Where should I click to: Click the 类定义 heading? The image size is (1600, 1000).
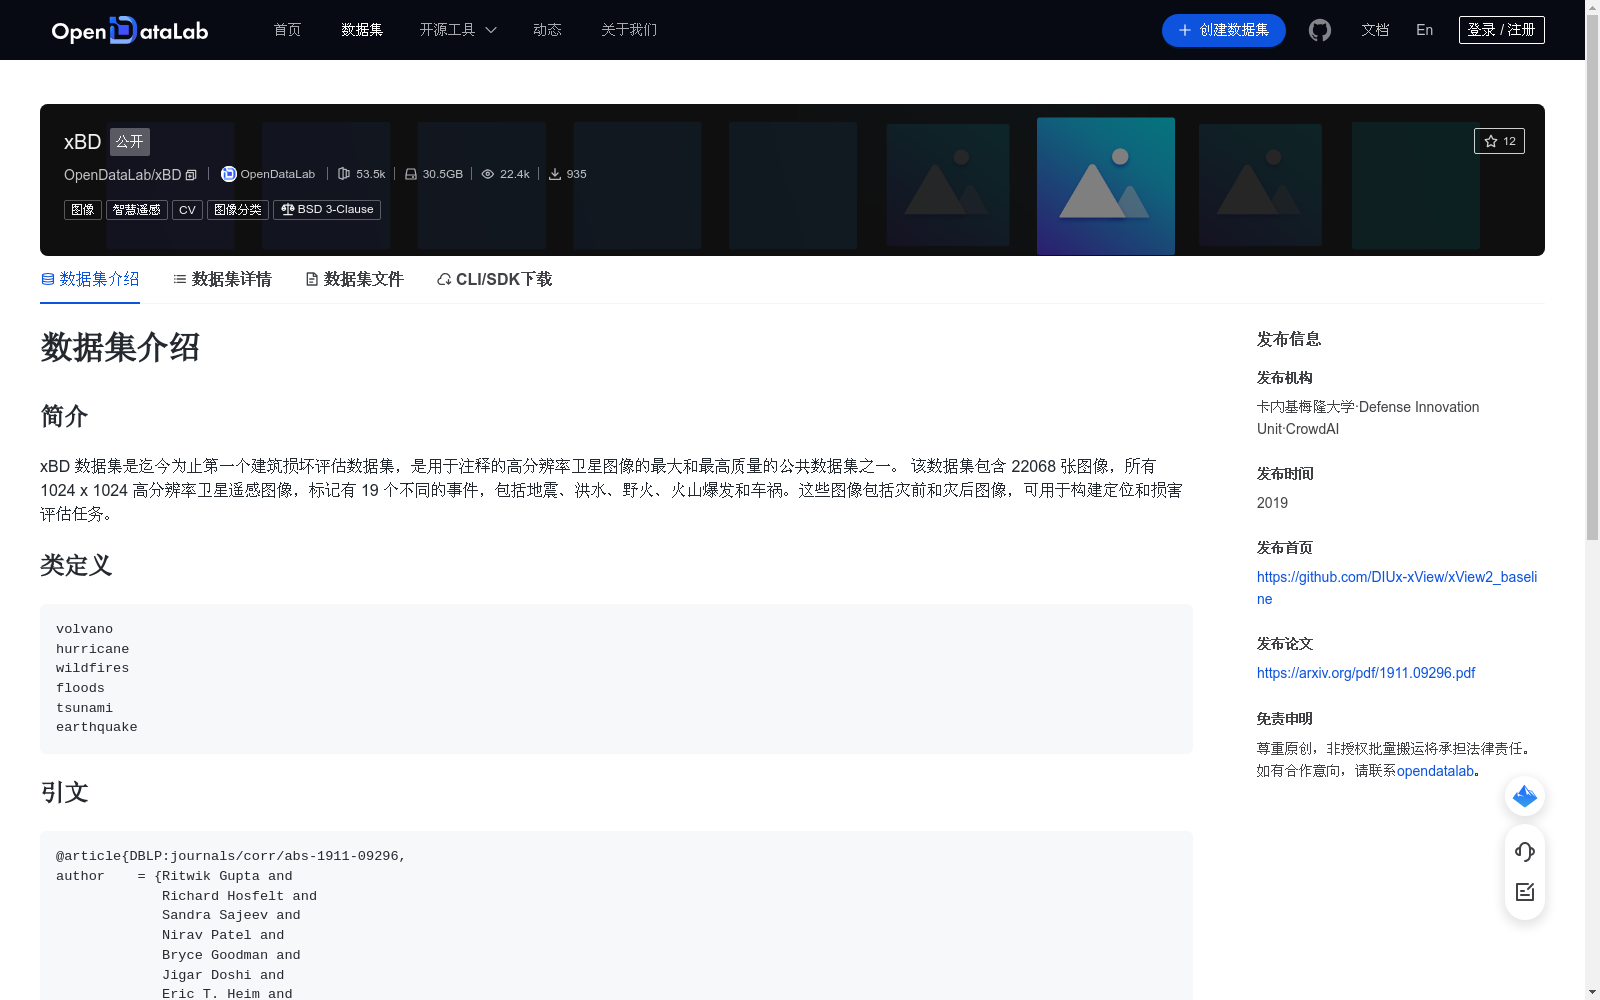(x=76, y=565)
